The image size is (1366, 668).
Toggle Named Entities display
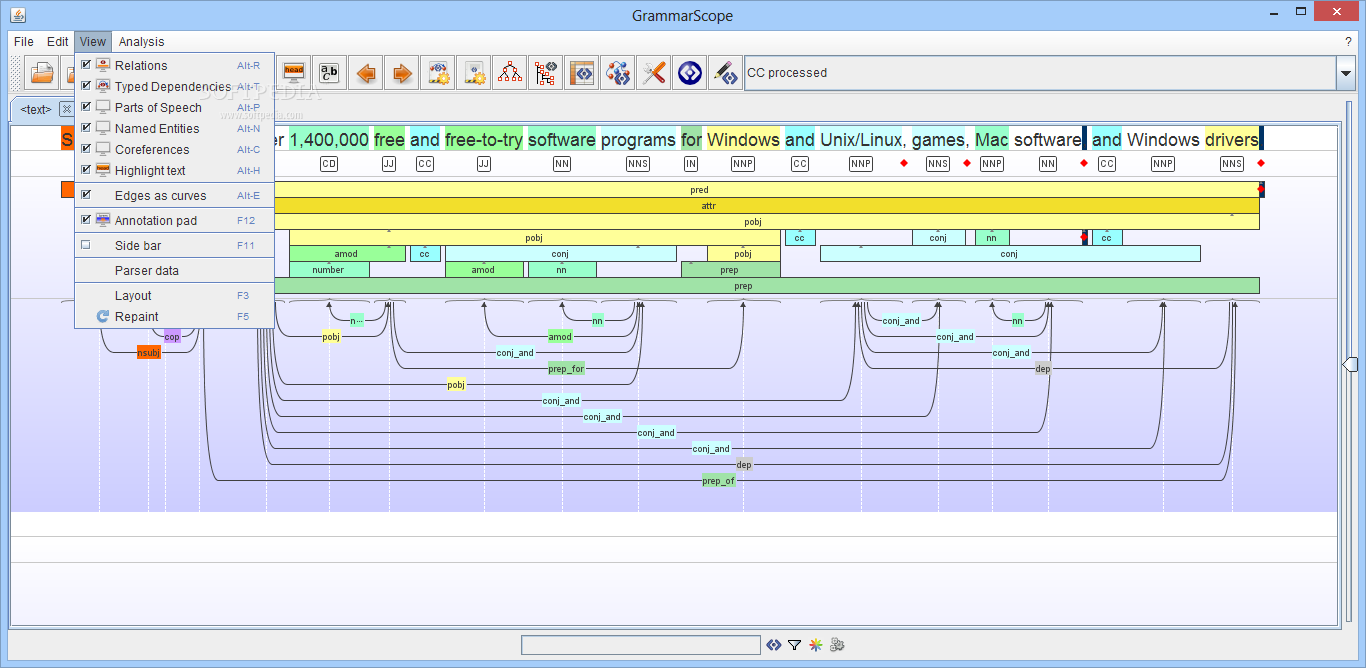click(x=174, y=128)
